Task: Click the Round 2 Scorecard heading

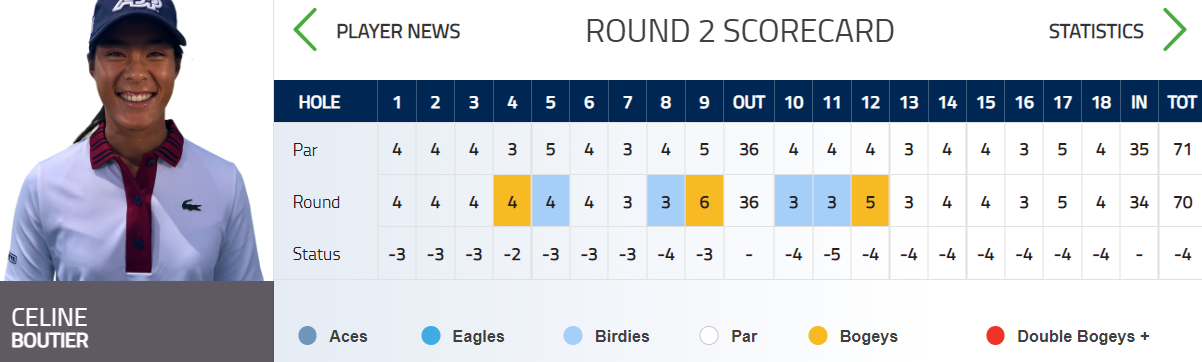Action: pos(740,31)
